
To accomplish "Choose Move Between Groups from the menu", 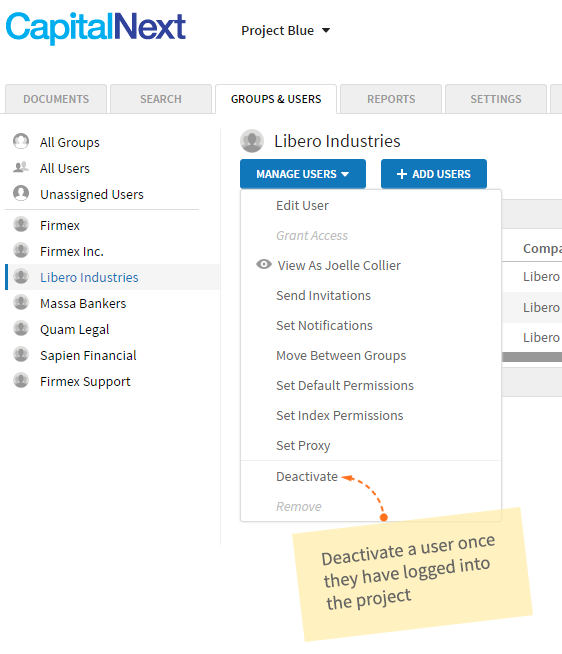I will click(341, 355).
